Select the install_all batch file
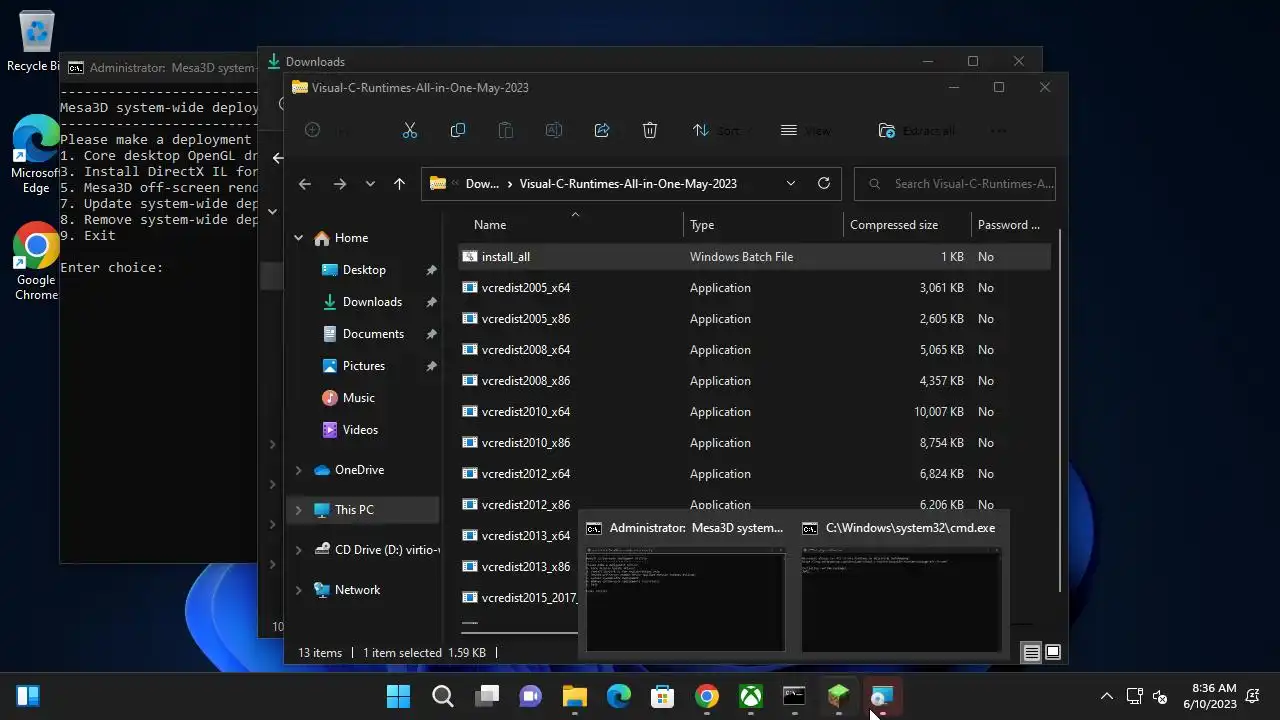Screen dimensions: 1280x720 pyautogui.click(x=754, y=257)
